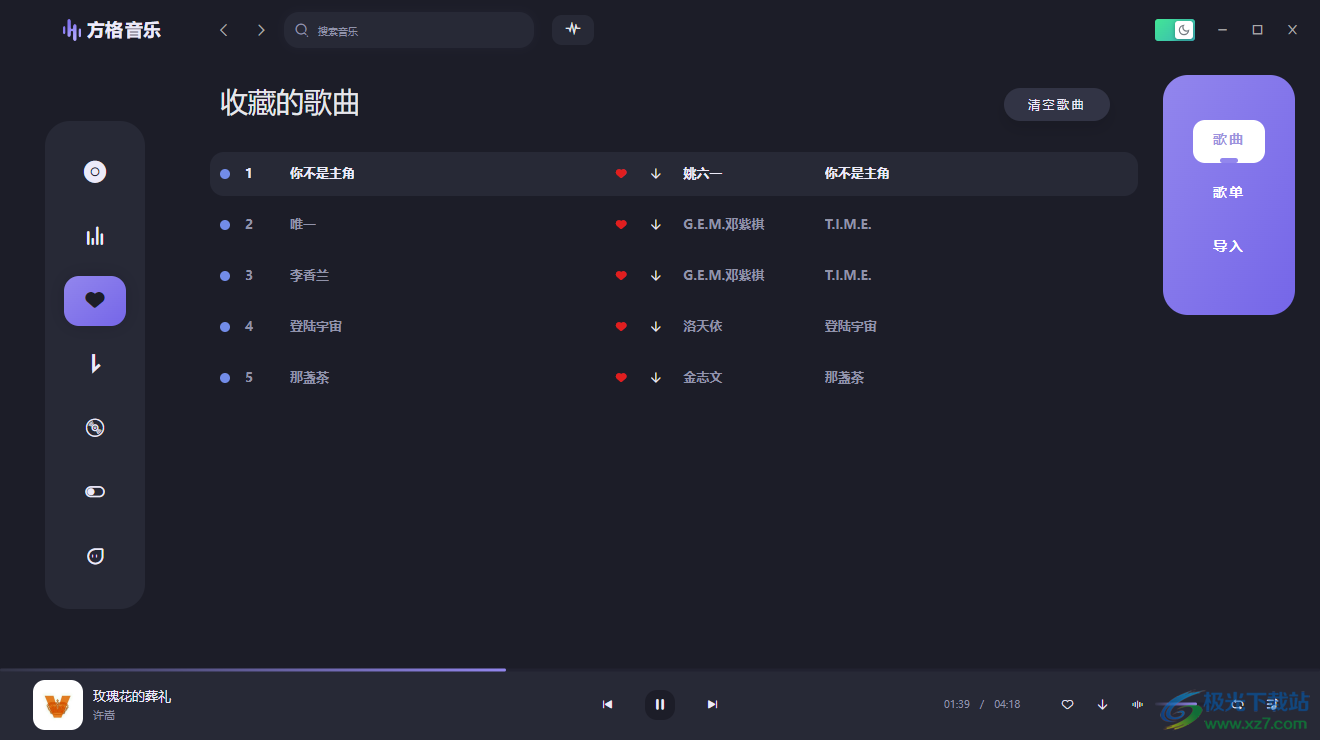Open the CD playback page in sidebar
This screenshot has width=1320, height=740.
coord(94,427)
